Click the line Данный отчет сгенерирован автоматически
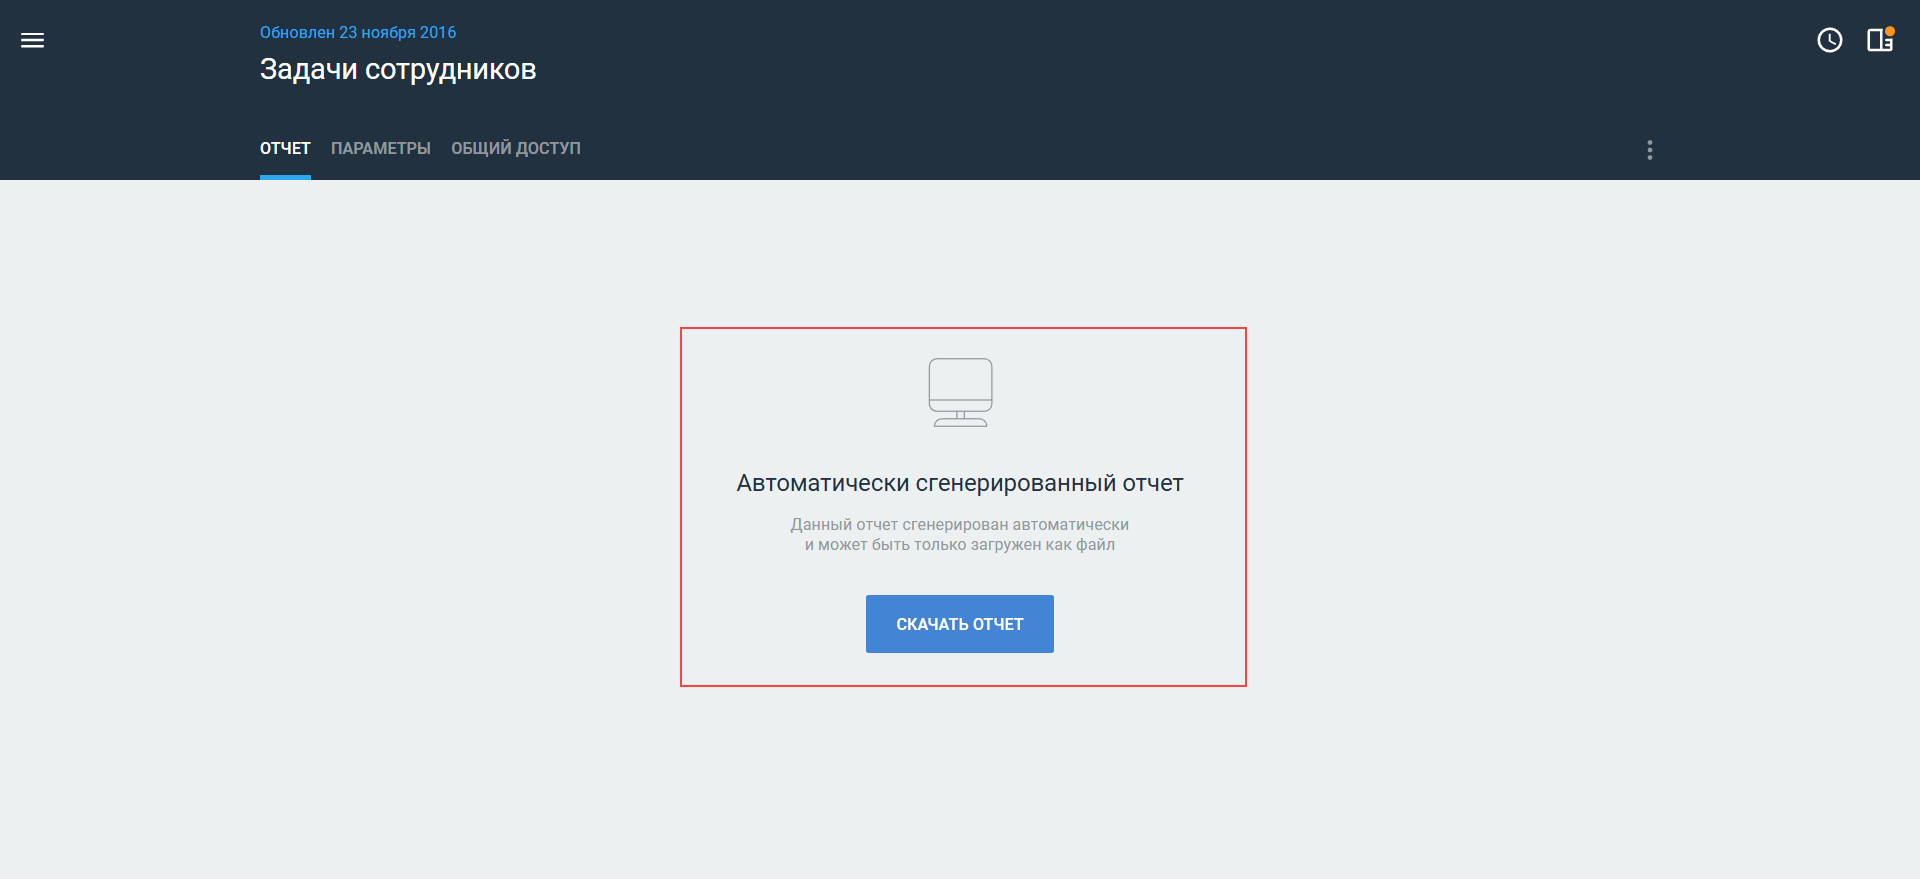This screenshot has width=1920, height=879. [960, 525]
